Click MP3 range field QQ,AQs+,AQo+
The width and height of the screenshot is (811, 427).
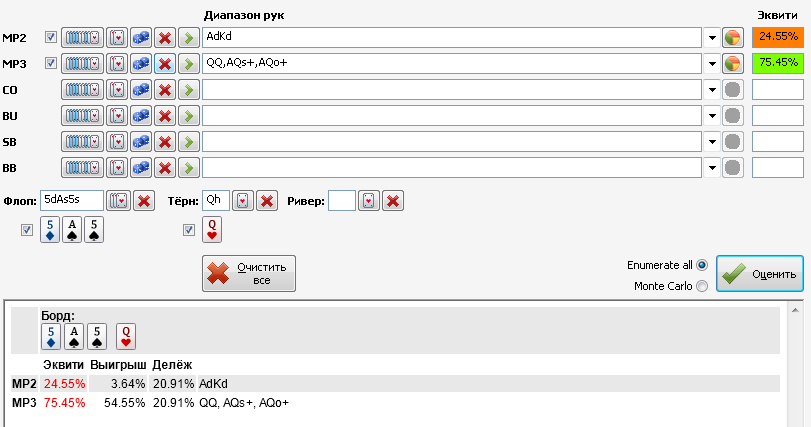(452, 64)
